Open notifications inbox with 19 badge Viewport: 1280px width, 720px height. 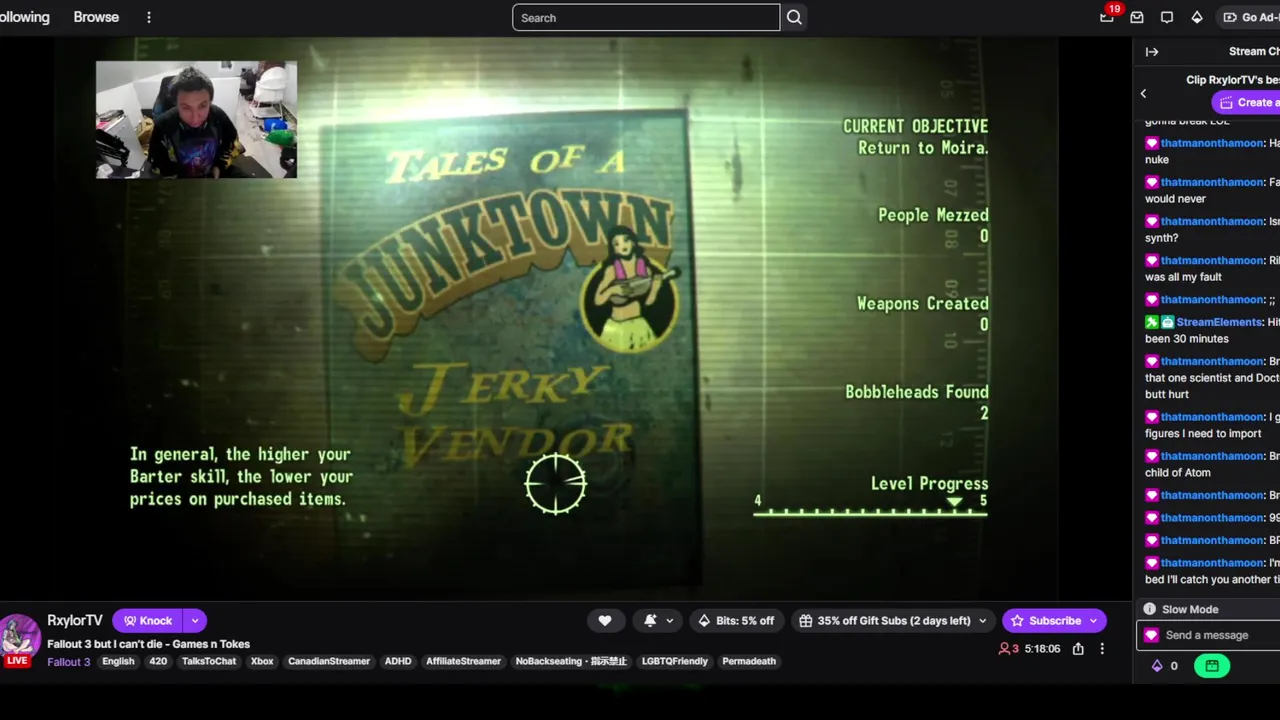pyautogui.click(x=1107, y=17)
